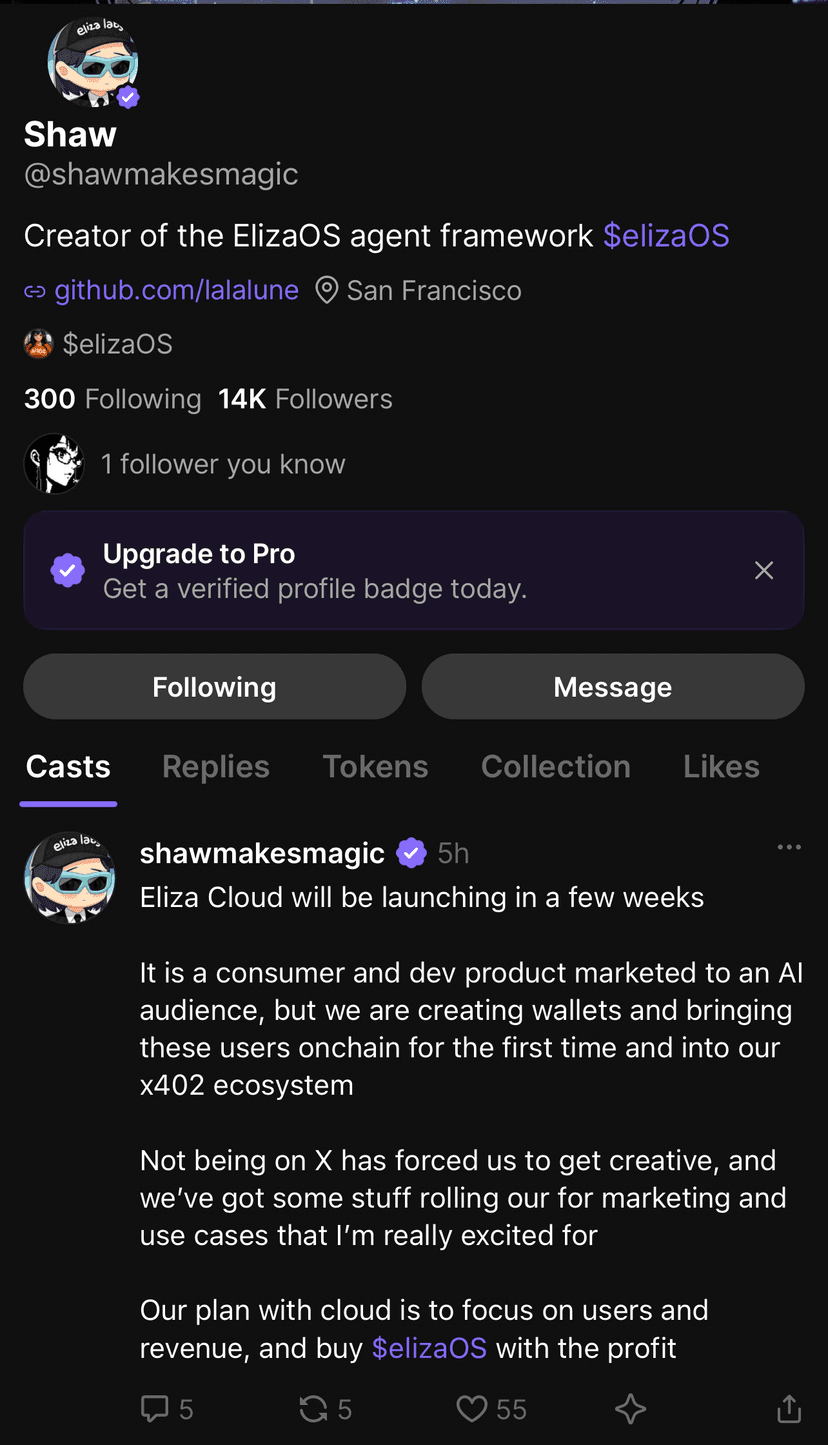The width and height of the screenshot is (828, 1445).
Task: Open the Tokens tab
Action: (375, 767)
